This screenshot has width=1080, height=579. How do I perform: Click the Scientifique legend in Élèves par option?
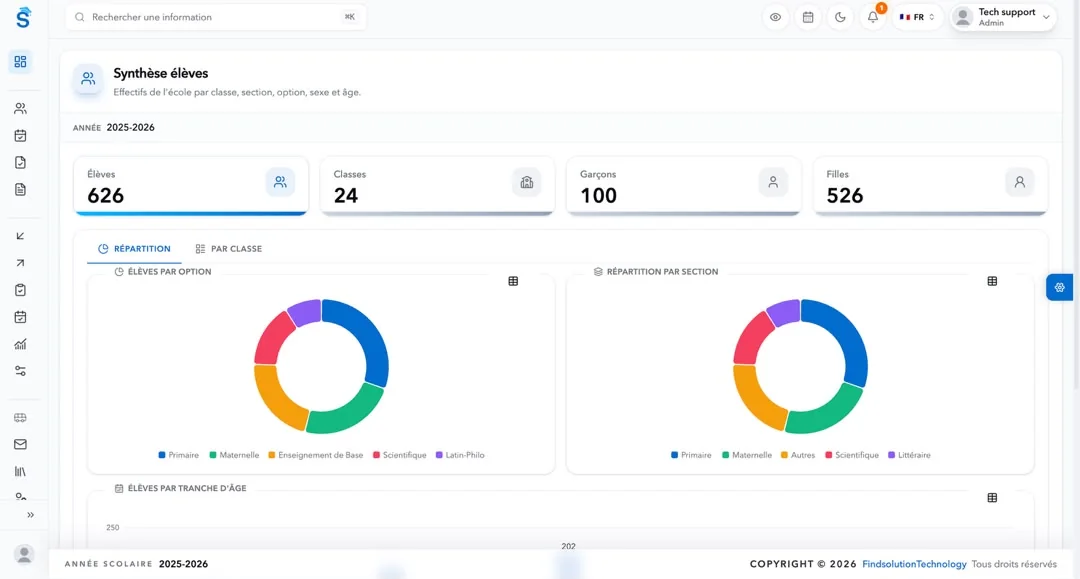pyautogui.click(x=399, y=455)
